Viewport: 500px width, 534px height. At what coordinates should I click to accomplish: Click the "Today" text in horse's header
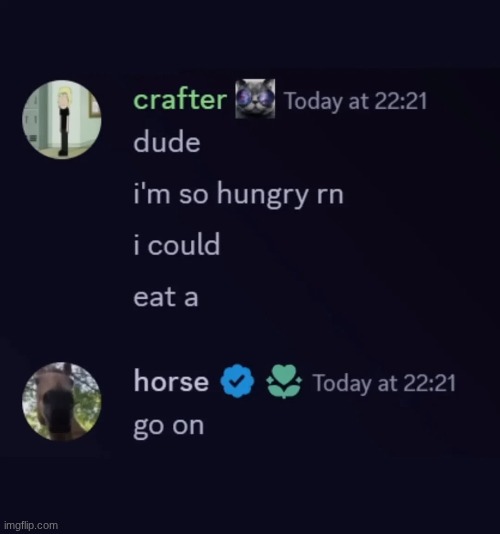(x=343, y=384)
